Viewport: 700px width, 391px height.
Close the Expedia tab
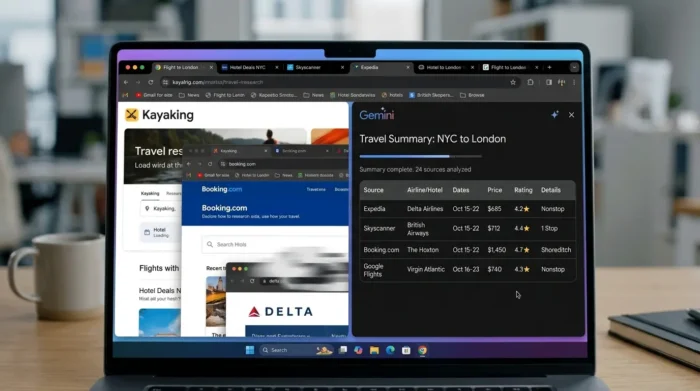(408, 67)
